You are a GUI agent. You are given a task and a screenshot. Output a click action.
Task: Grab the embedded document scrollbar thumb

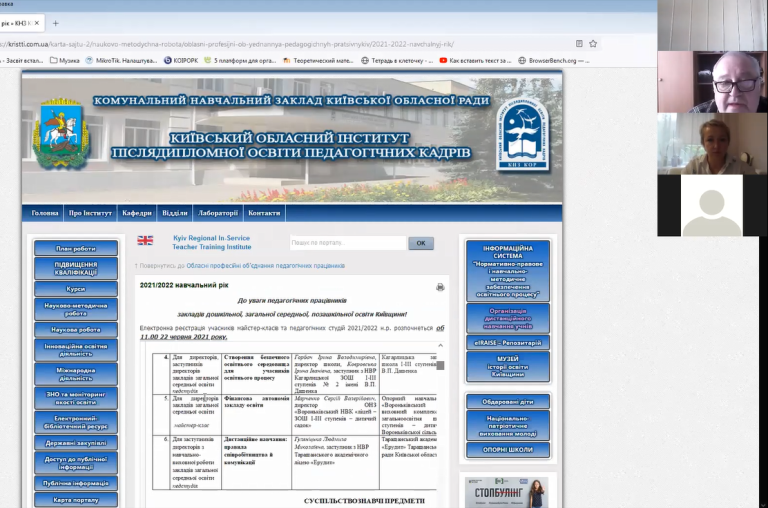pos(440,365)
